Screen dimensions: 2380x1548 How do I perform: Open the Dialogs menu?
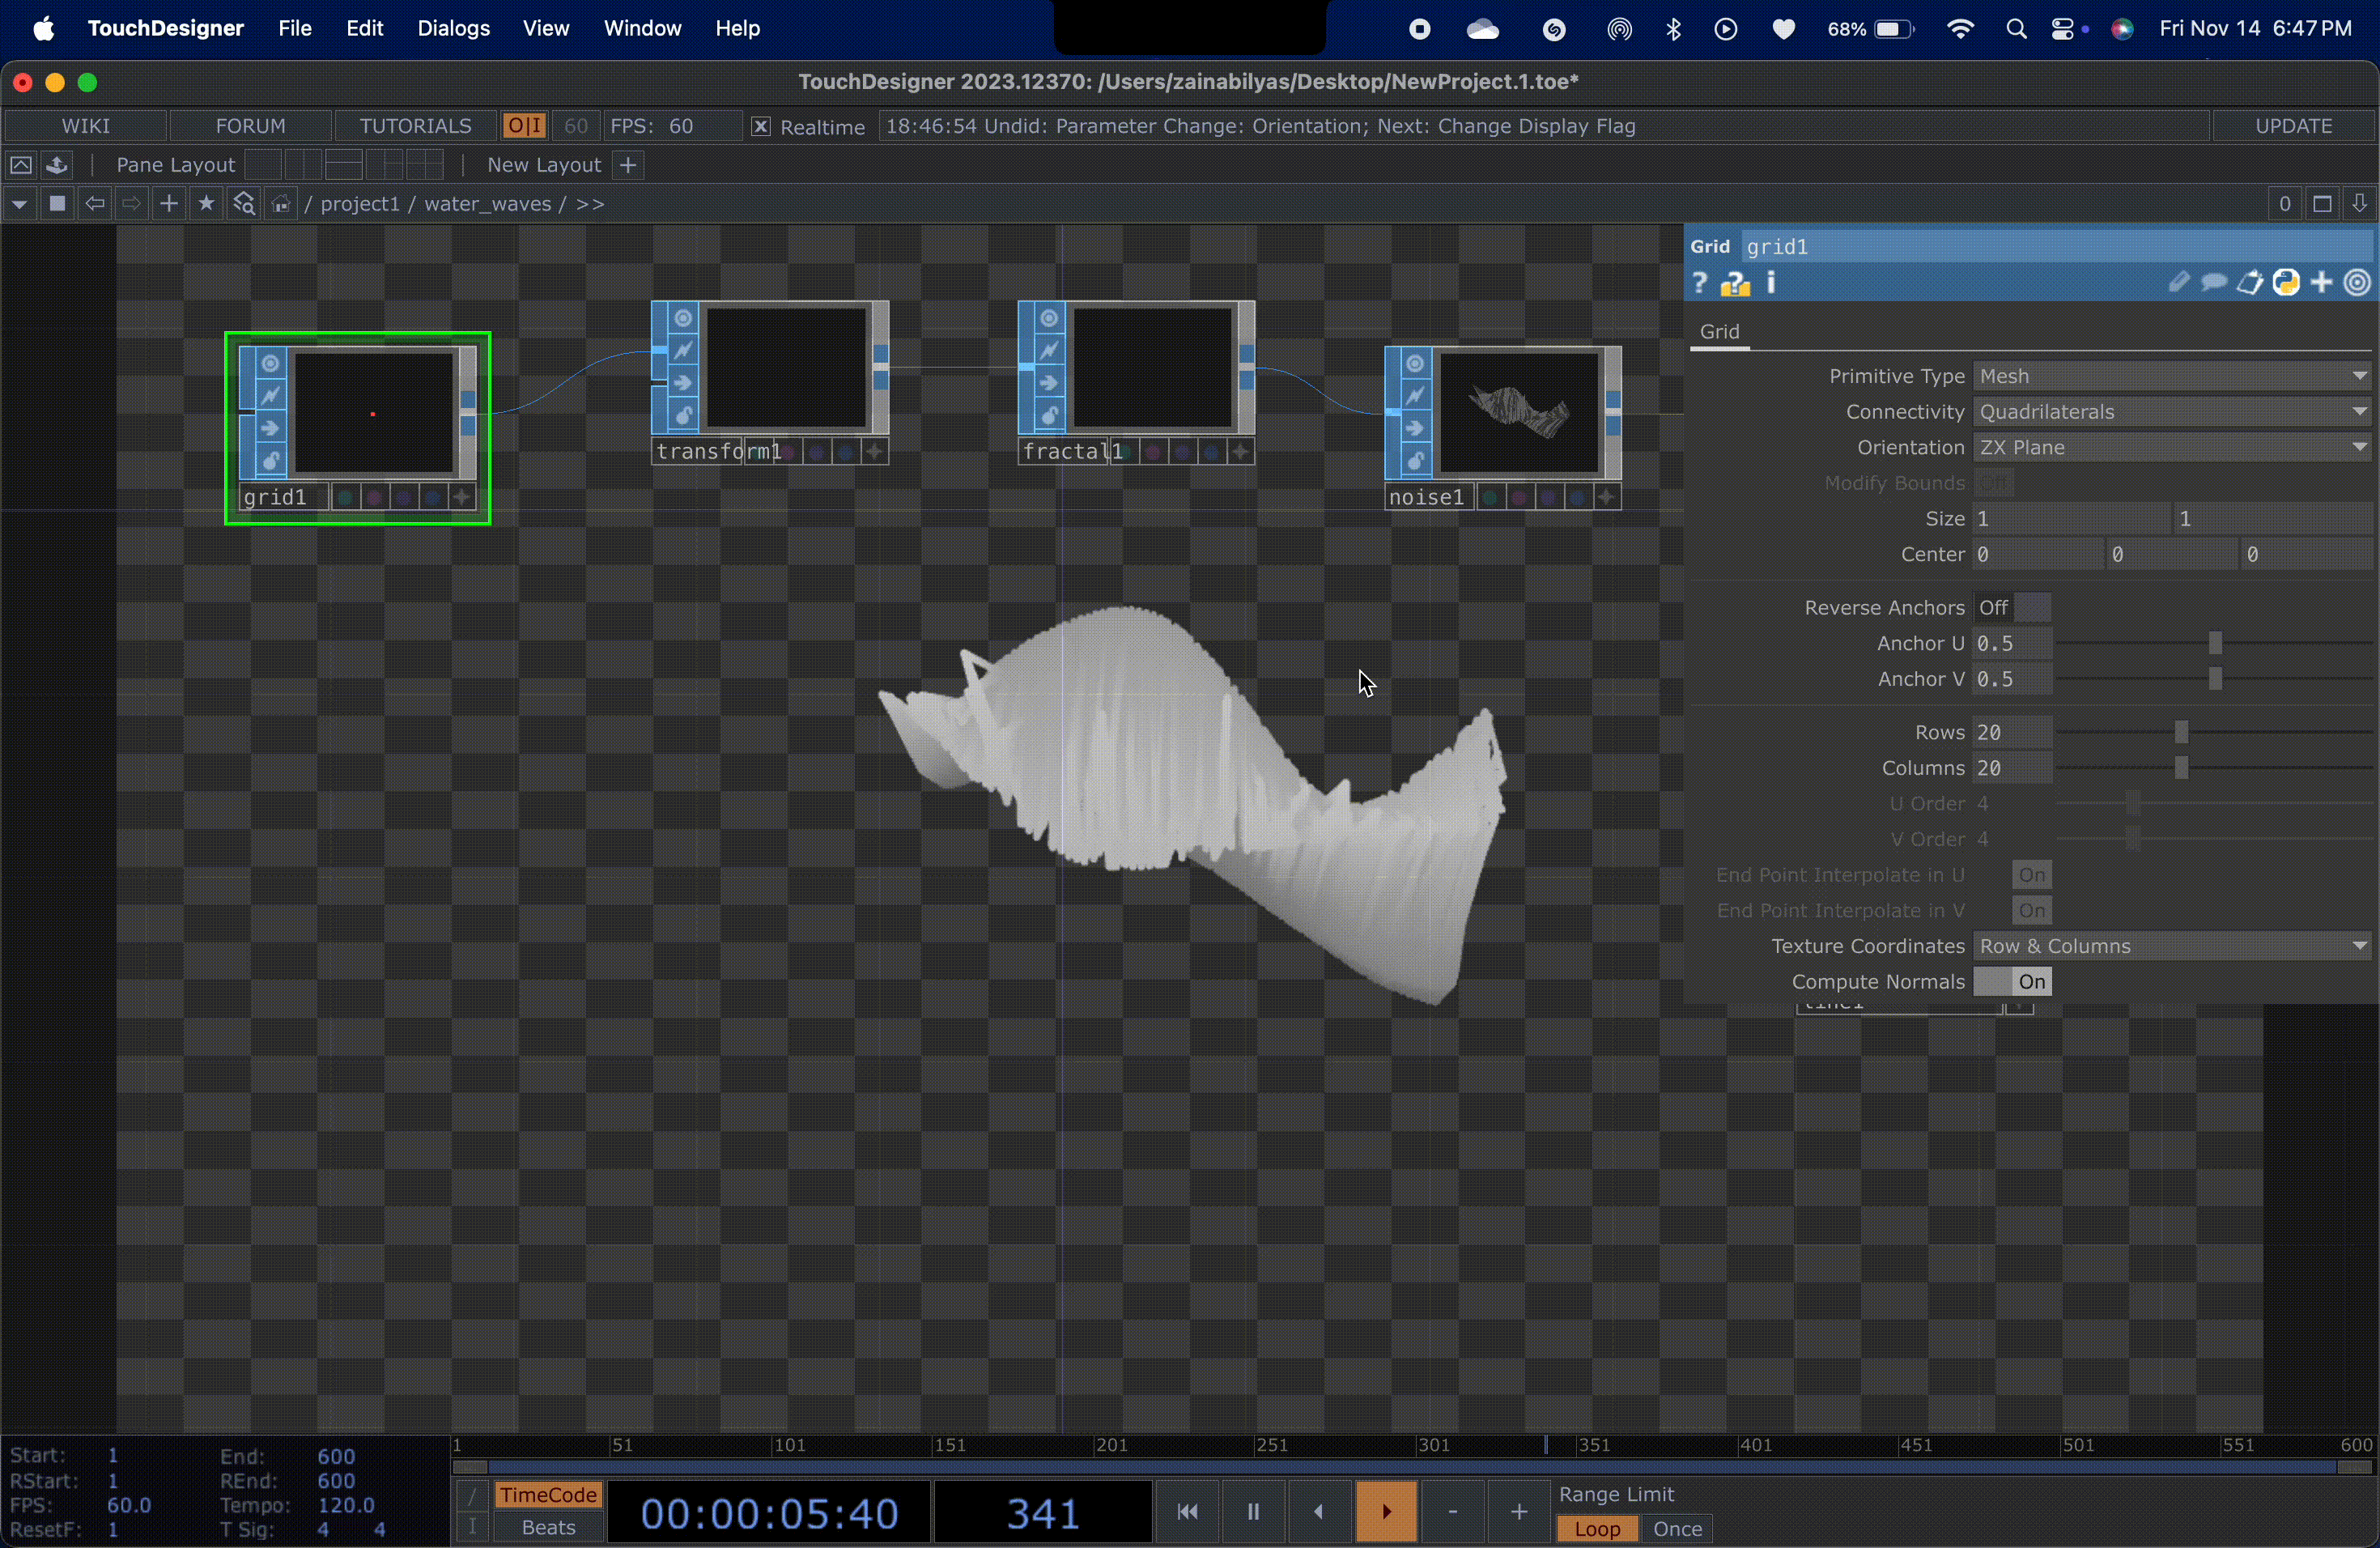455,28
